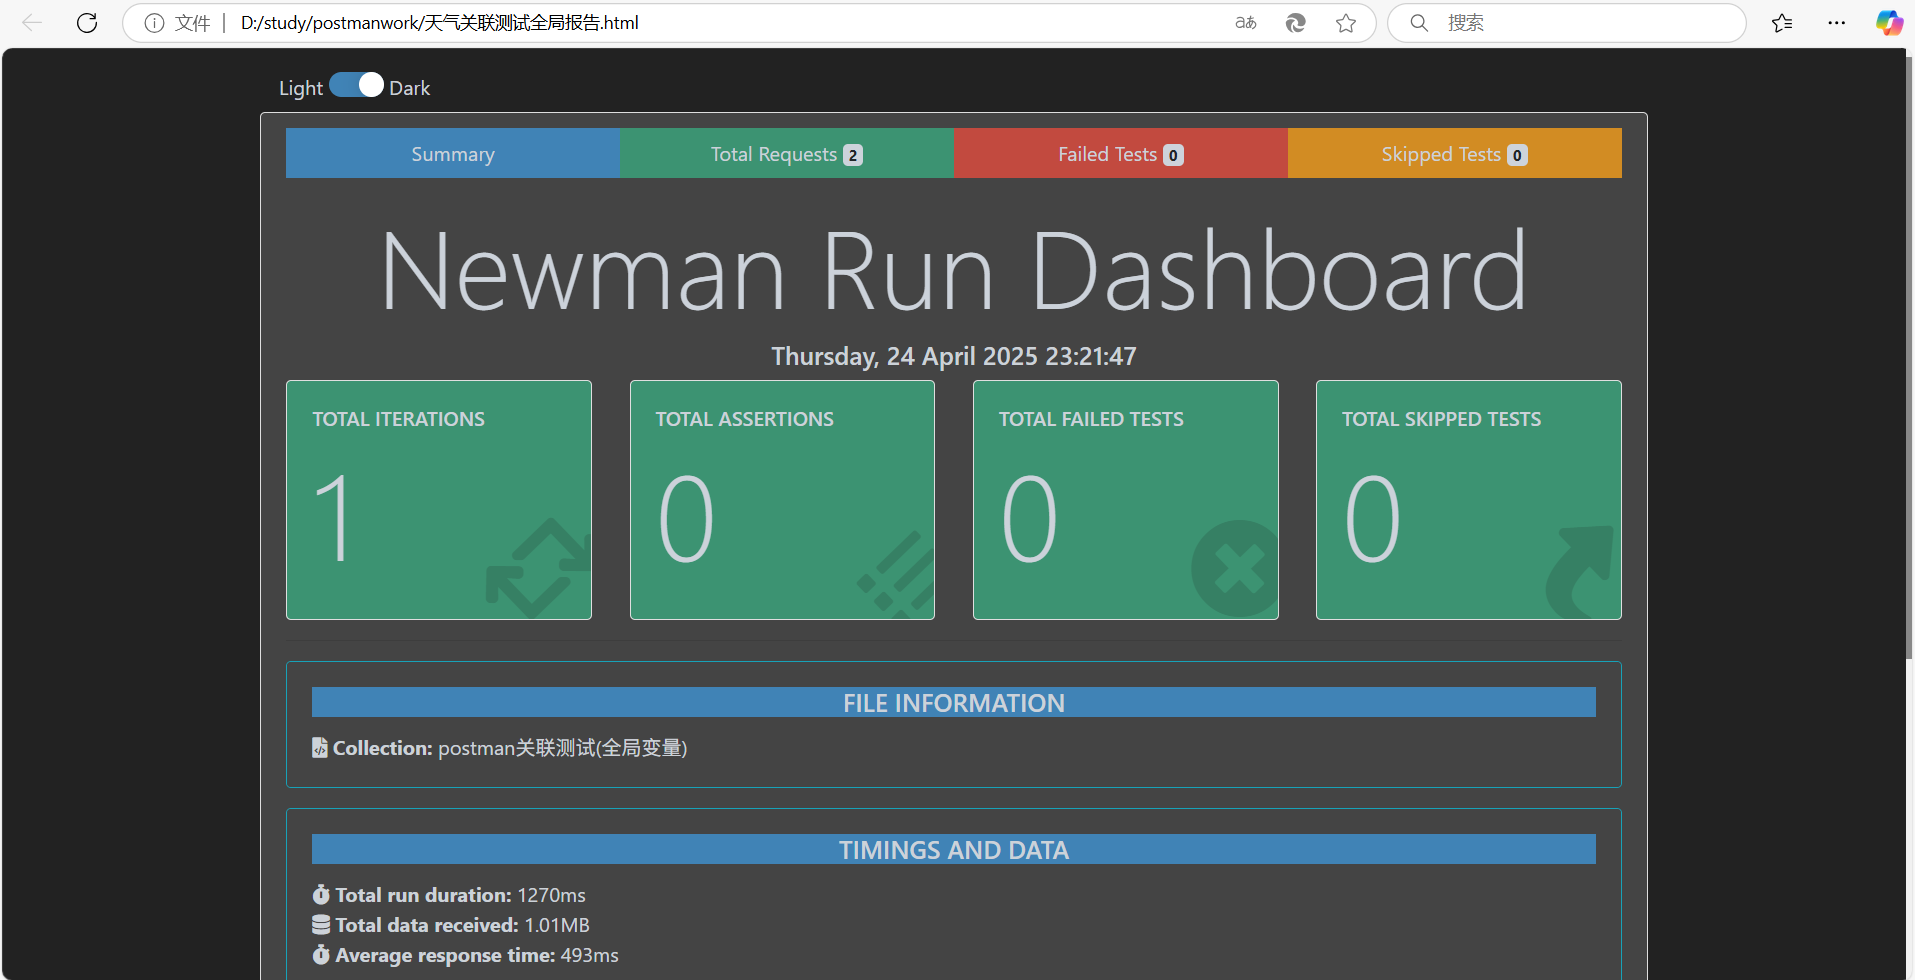
Task: Click the FILE INFORMATION header bar
Action: click(954, 702)
